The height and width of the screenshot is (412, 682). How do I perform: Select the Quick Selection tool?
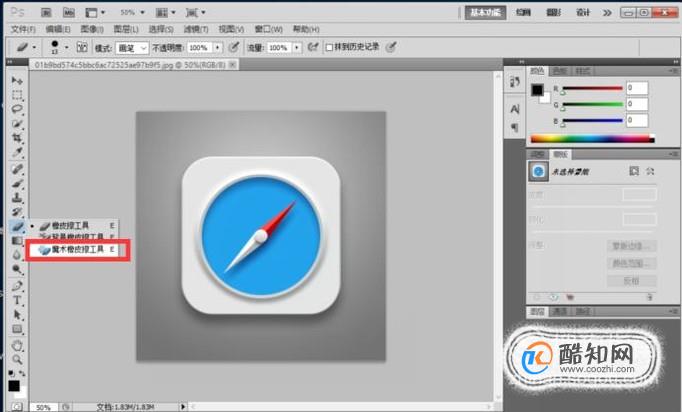[x=17, y=124]
